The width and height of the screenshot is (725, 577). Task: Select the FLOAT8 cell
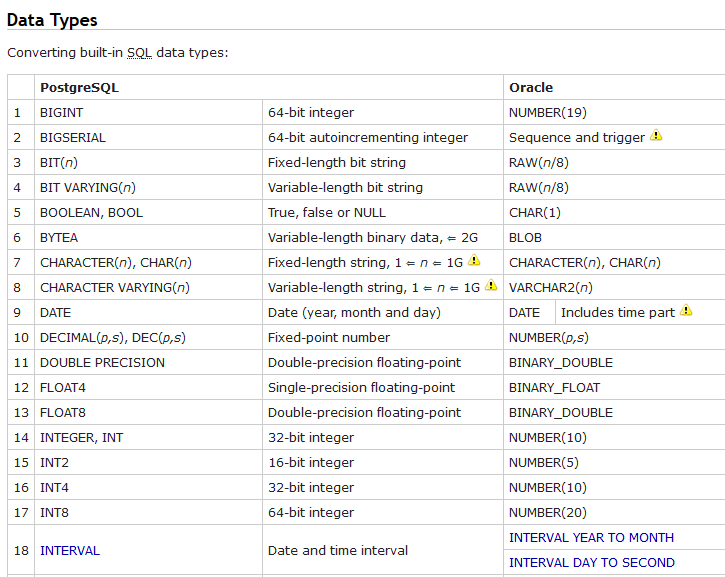click(148, 412)
